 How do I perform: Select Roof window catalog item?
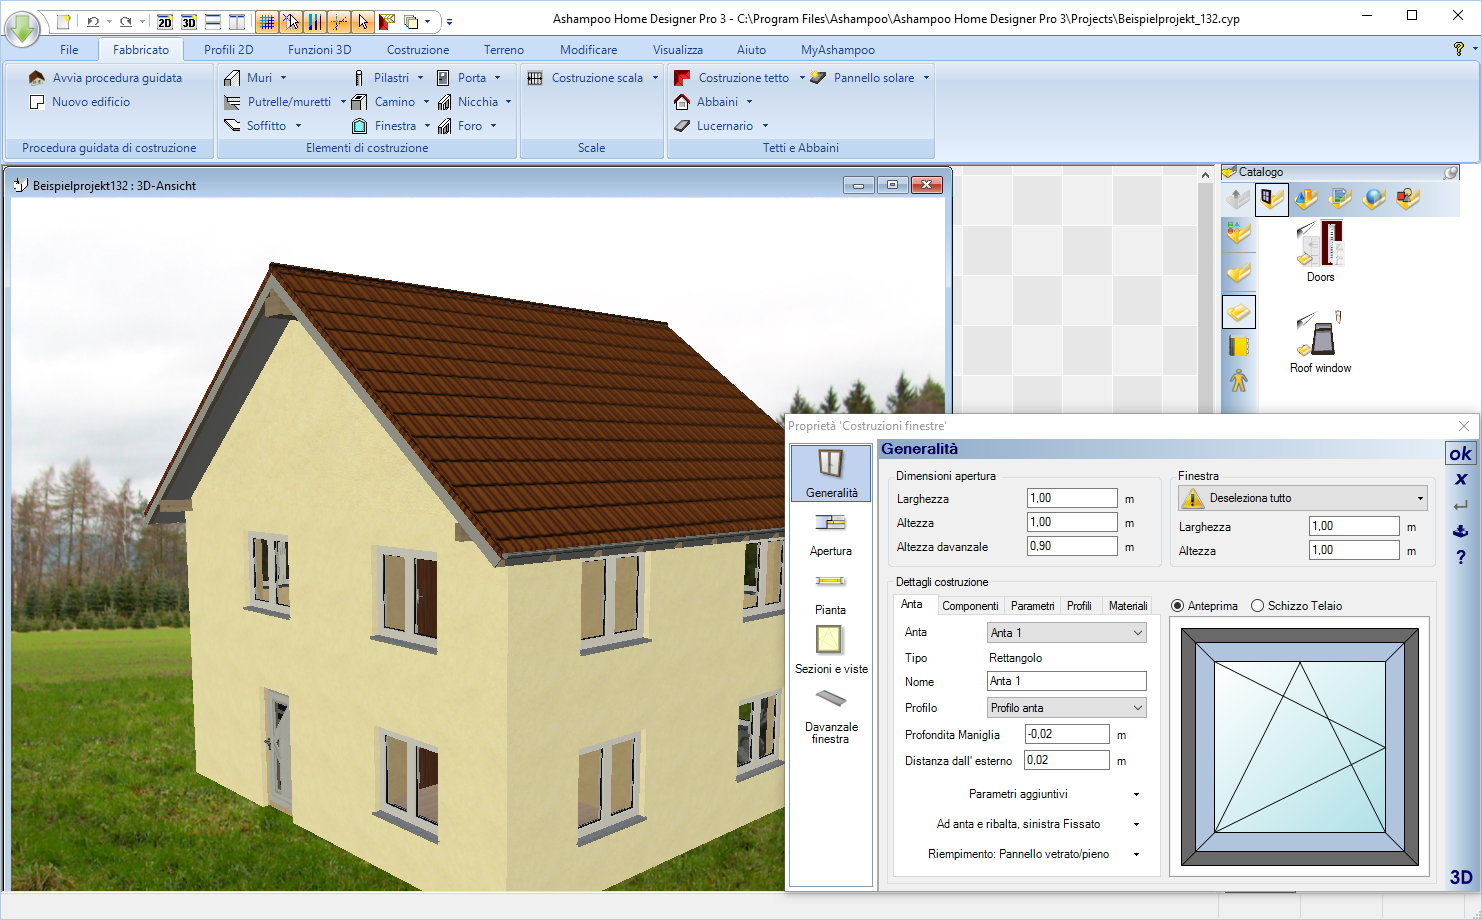[1320, 341]
